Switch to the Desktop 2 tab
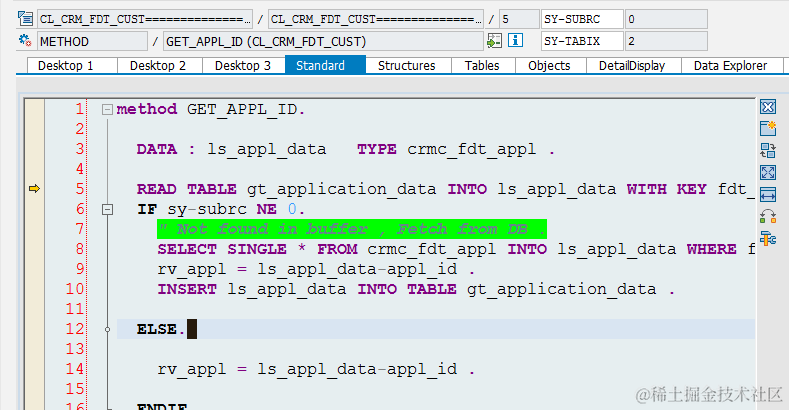789x410 pixels. click(x=160, y=66)
